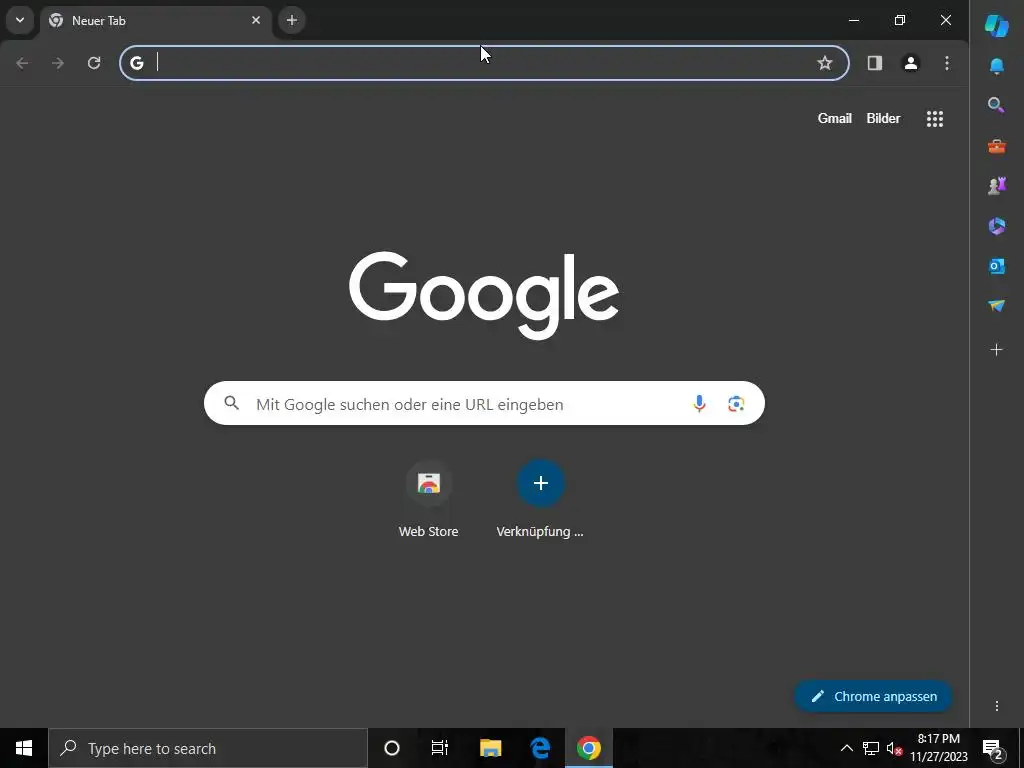Screen dimensions: 1024x768
Task: Click the Chrome taskbar icon
Action: tap(588, 748)
